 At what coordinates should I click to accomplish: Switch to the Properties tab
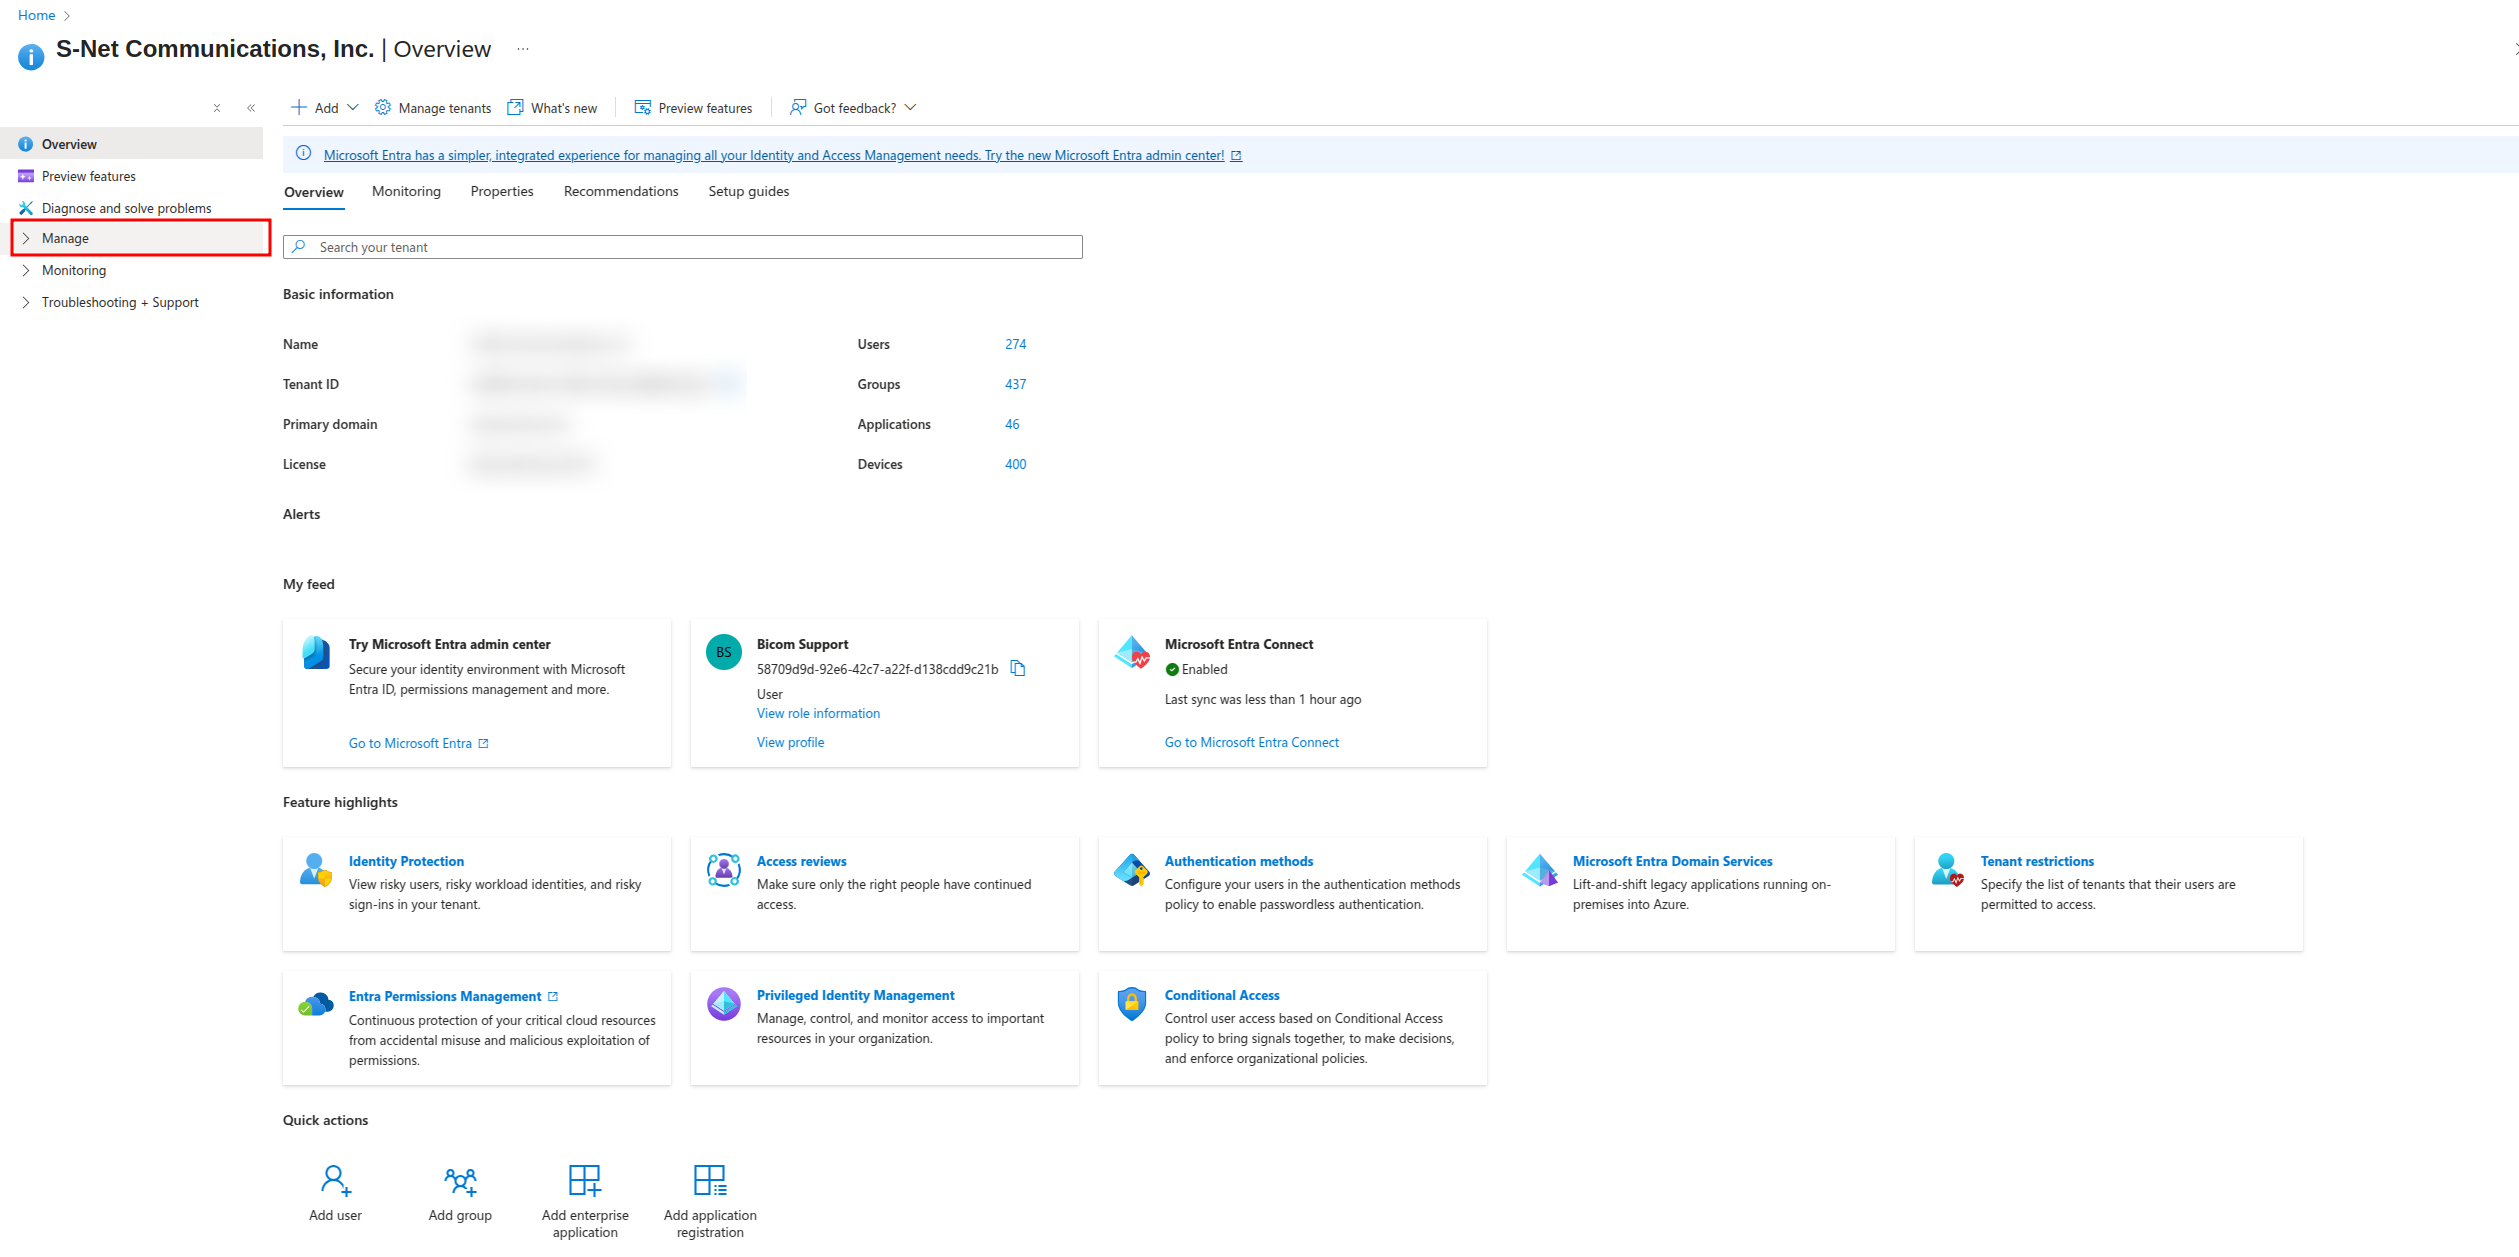502,191
